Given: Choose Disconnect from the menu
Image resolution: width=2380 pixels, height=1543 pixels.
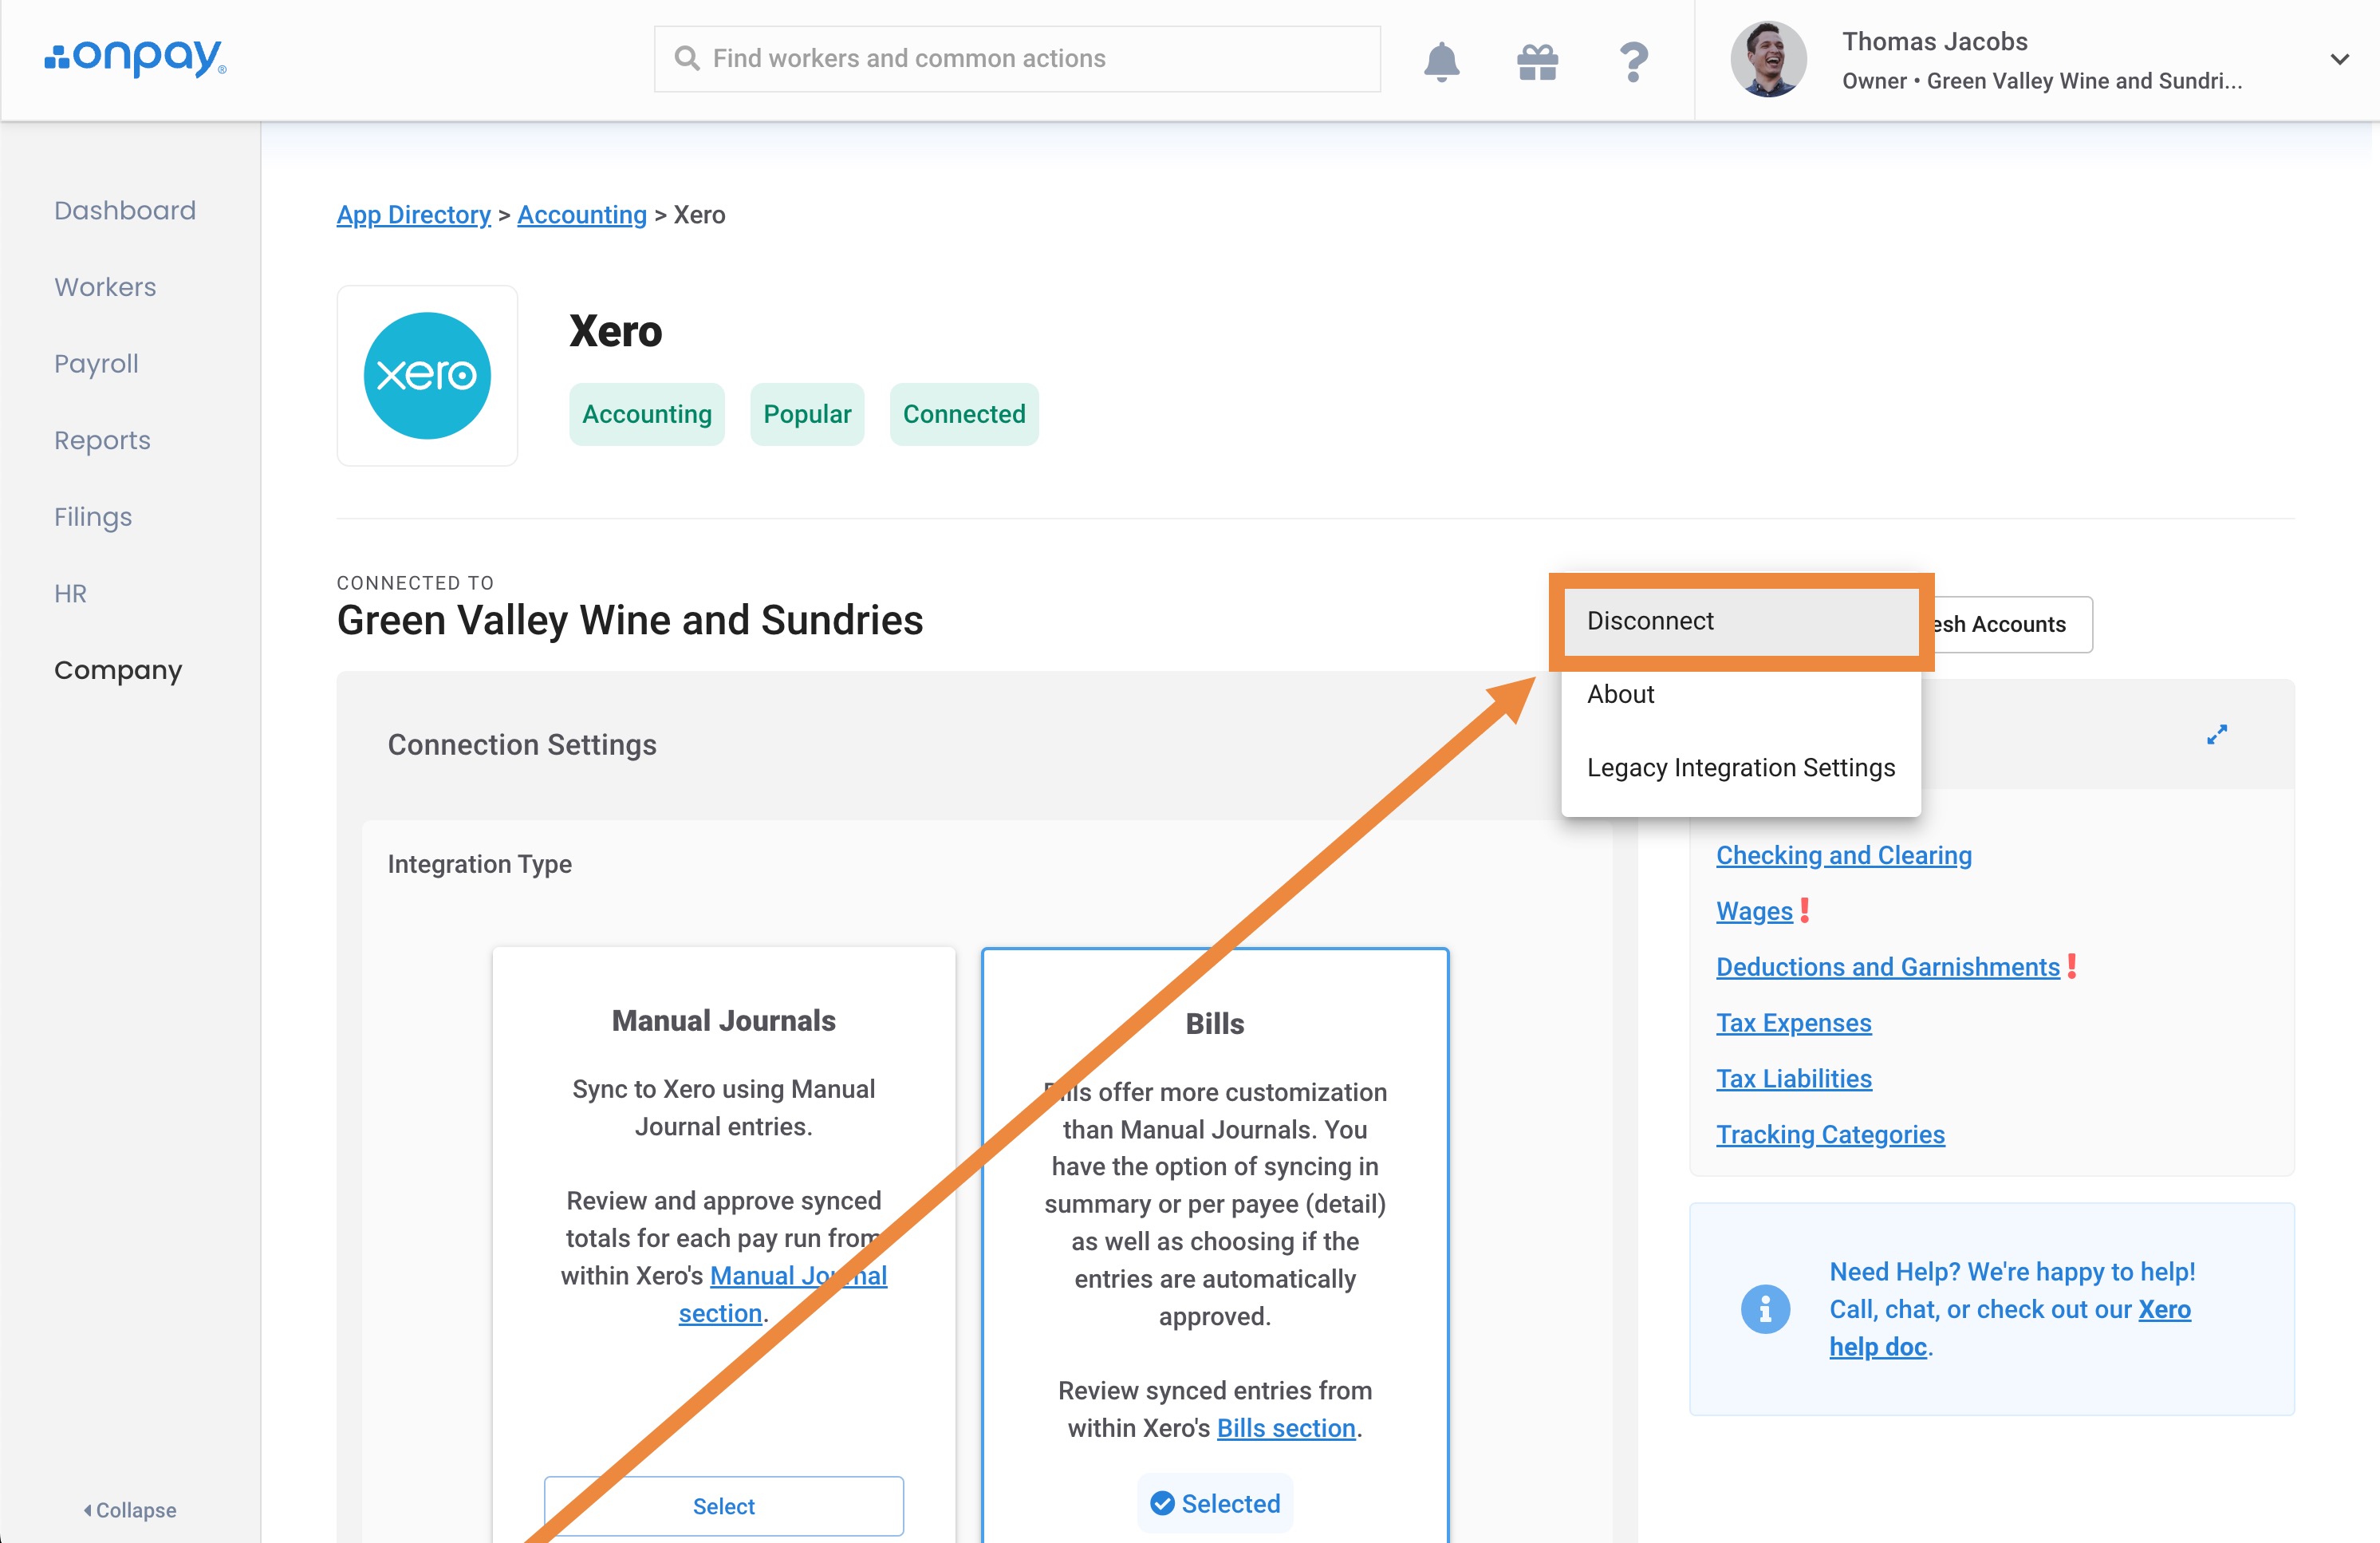Looking at the screenshot, I should 1741,621.
